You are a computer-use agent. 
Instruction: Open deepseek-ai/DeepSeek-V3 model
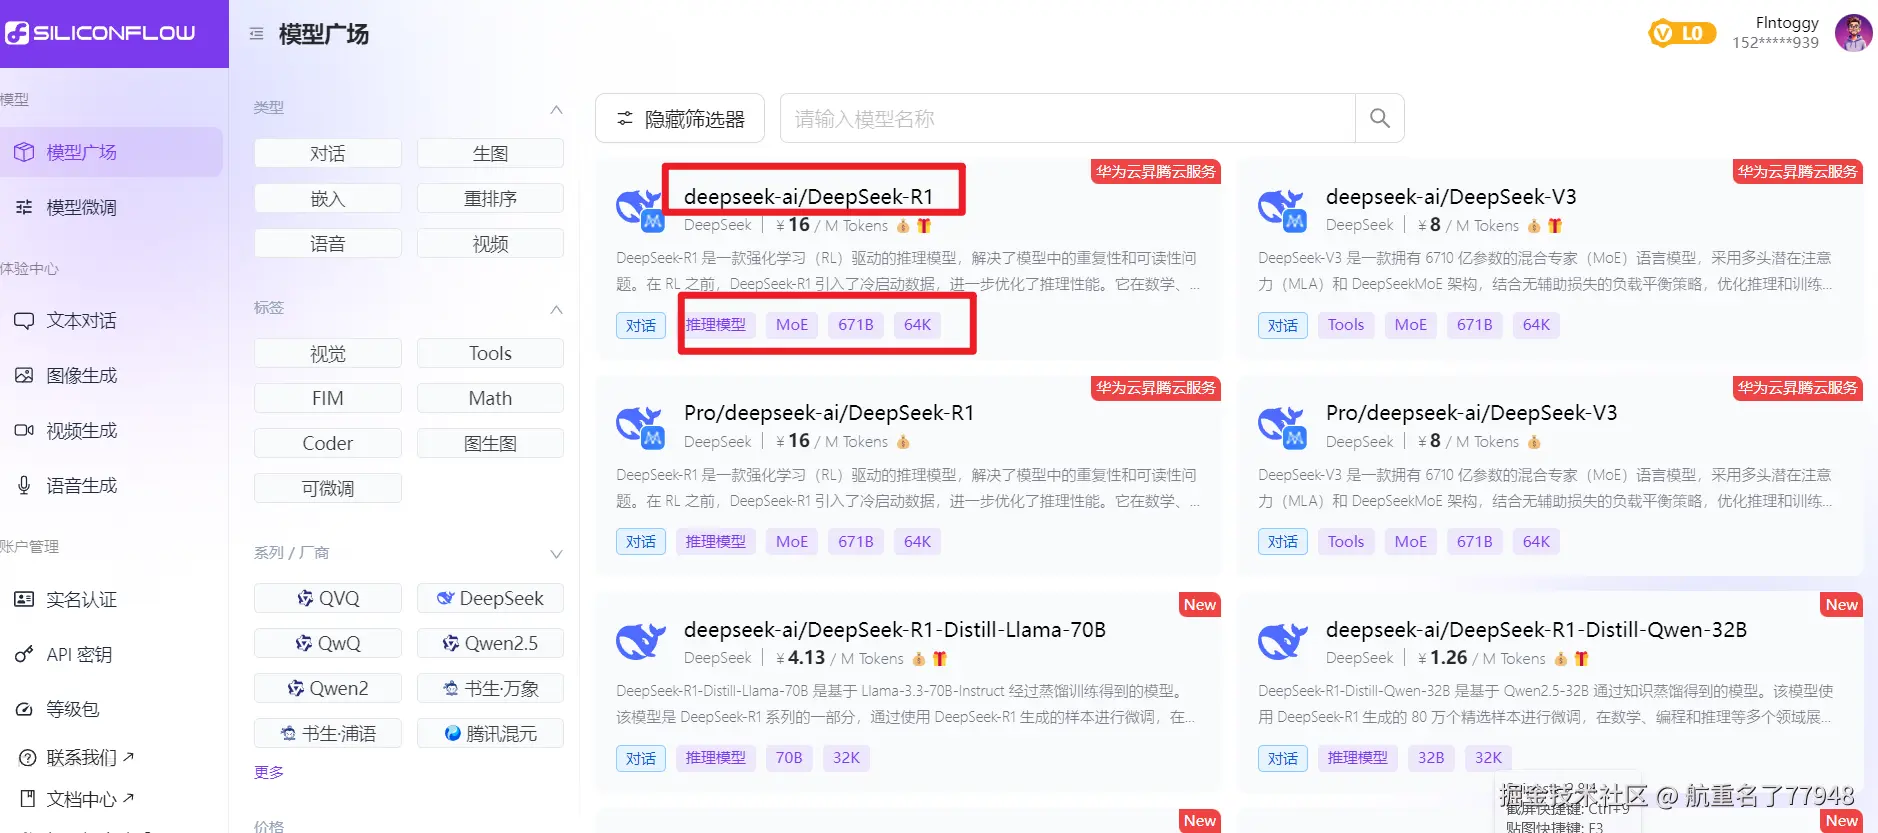click(x=1451, y=197)
